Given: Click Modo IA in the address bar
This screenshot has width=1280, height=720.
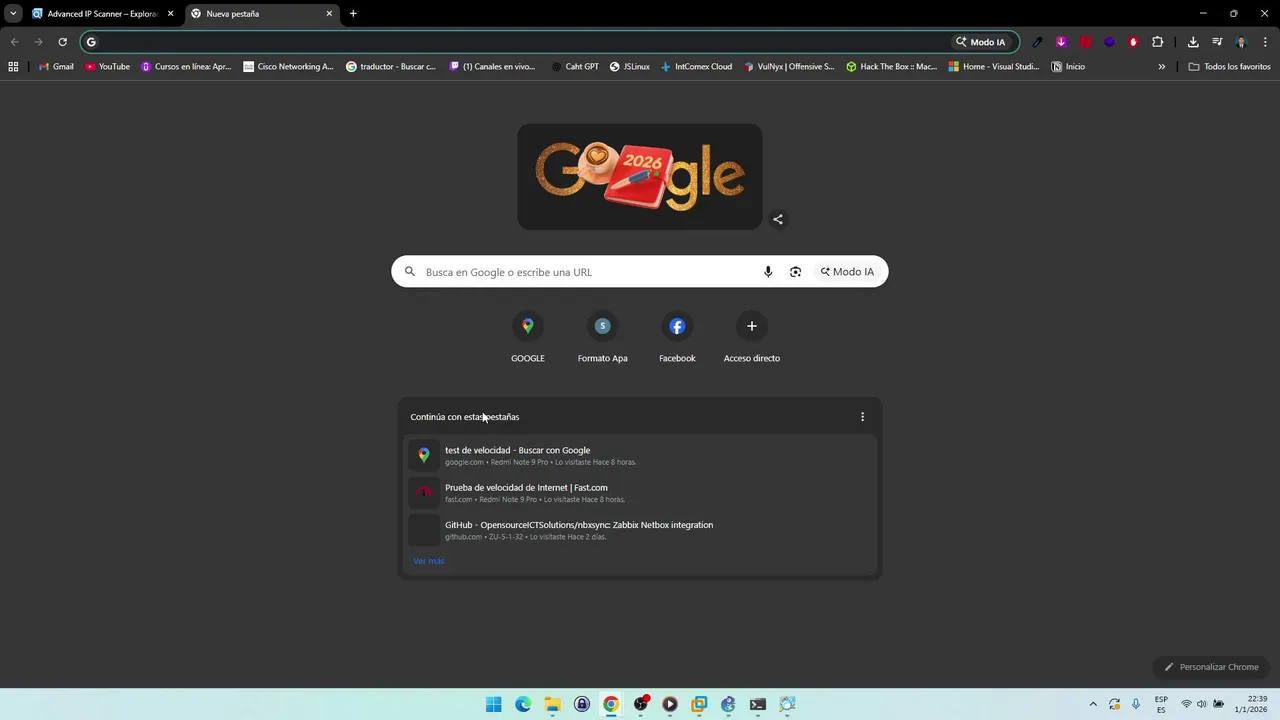Looking at the screenshot, I should click(x=981, y=42).
